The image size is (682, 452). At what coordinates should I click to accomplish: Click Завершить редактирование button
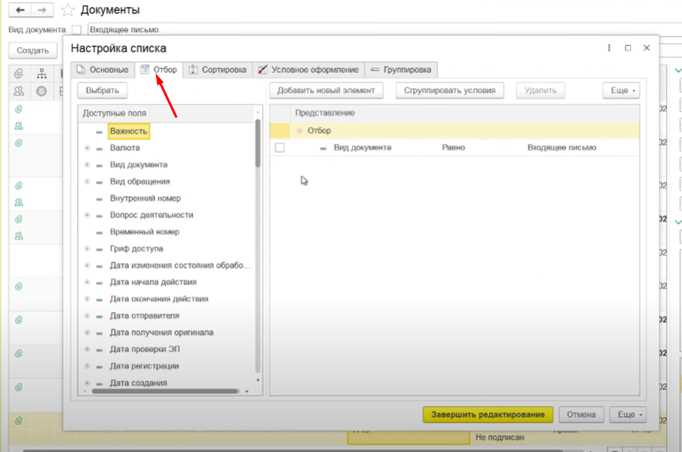click(x=488, y=415)
